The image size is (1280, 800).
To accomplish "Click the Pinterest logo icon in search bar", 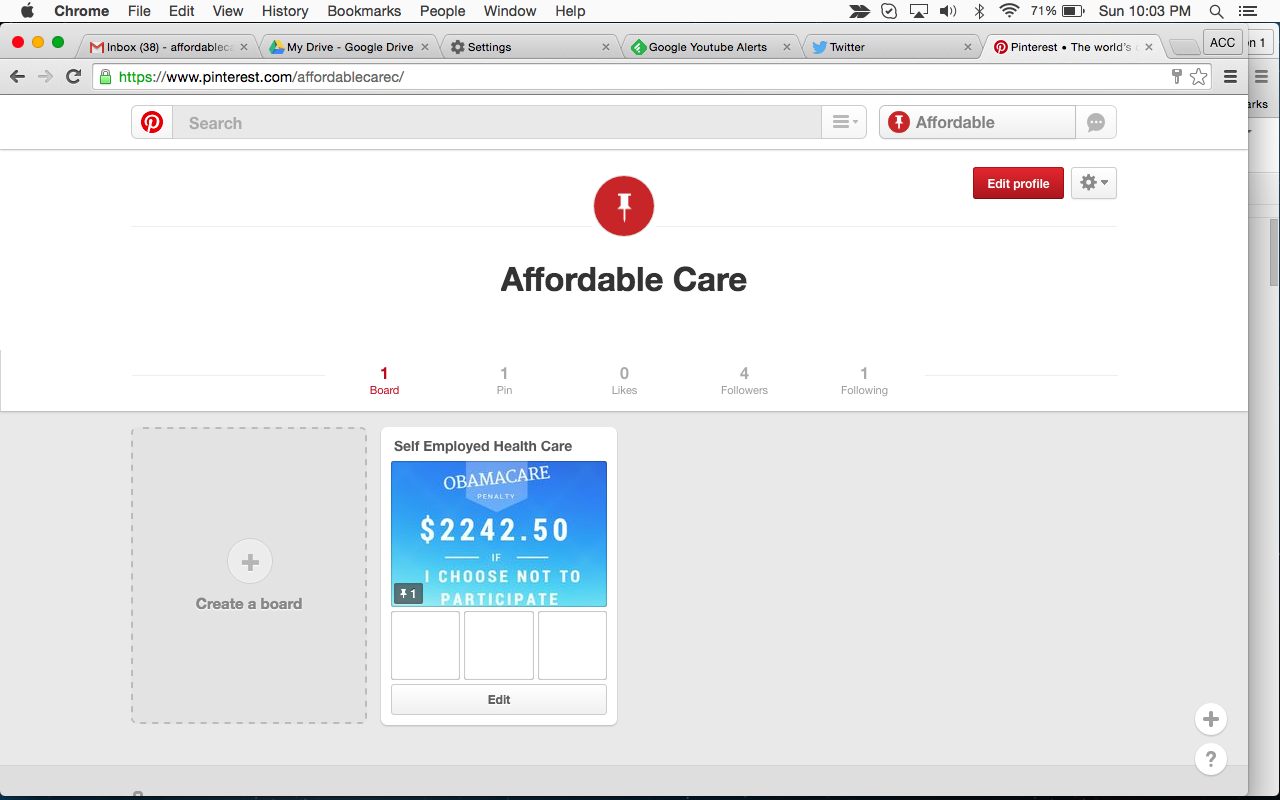I will [152, 123].
